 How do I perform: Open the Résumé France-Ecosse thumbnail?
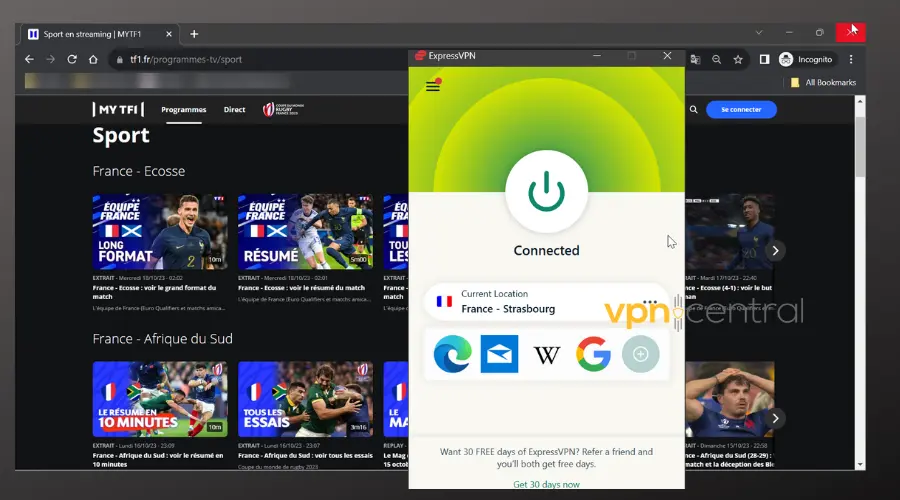(305, 232)
